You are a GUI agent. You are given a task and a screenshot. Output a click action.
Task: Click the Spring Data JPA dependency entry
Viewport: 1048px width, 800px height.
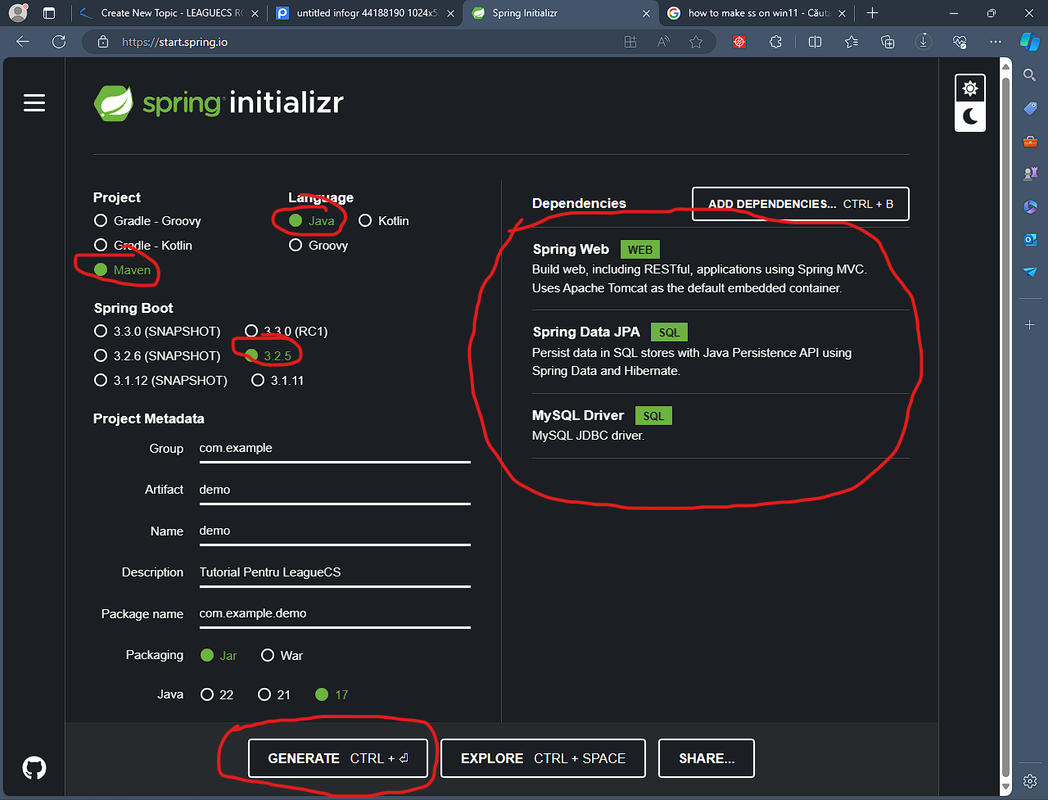[720, 352]
